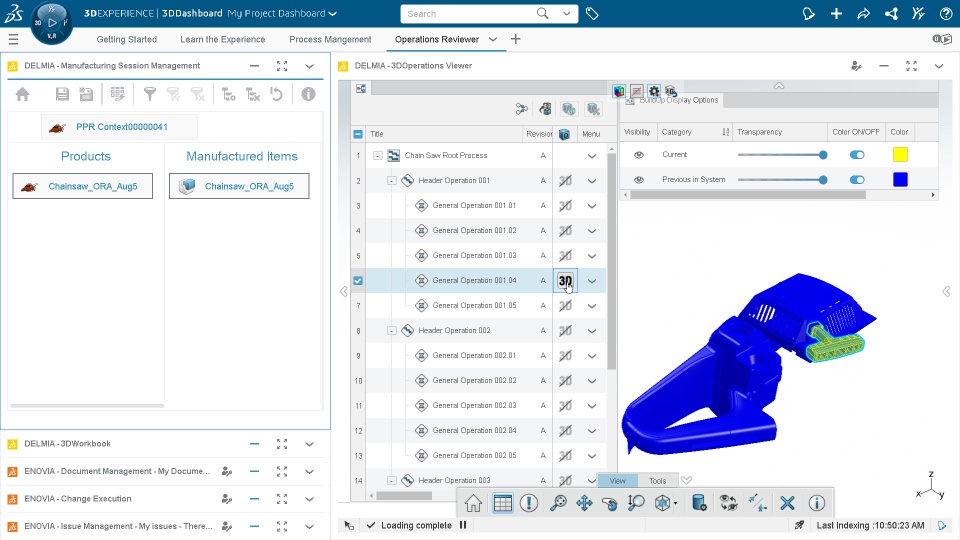Open the compass in the top-left corner
This screenshot has width=960, height=540.
tap(52, 23)
